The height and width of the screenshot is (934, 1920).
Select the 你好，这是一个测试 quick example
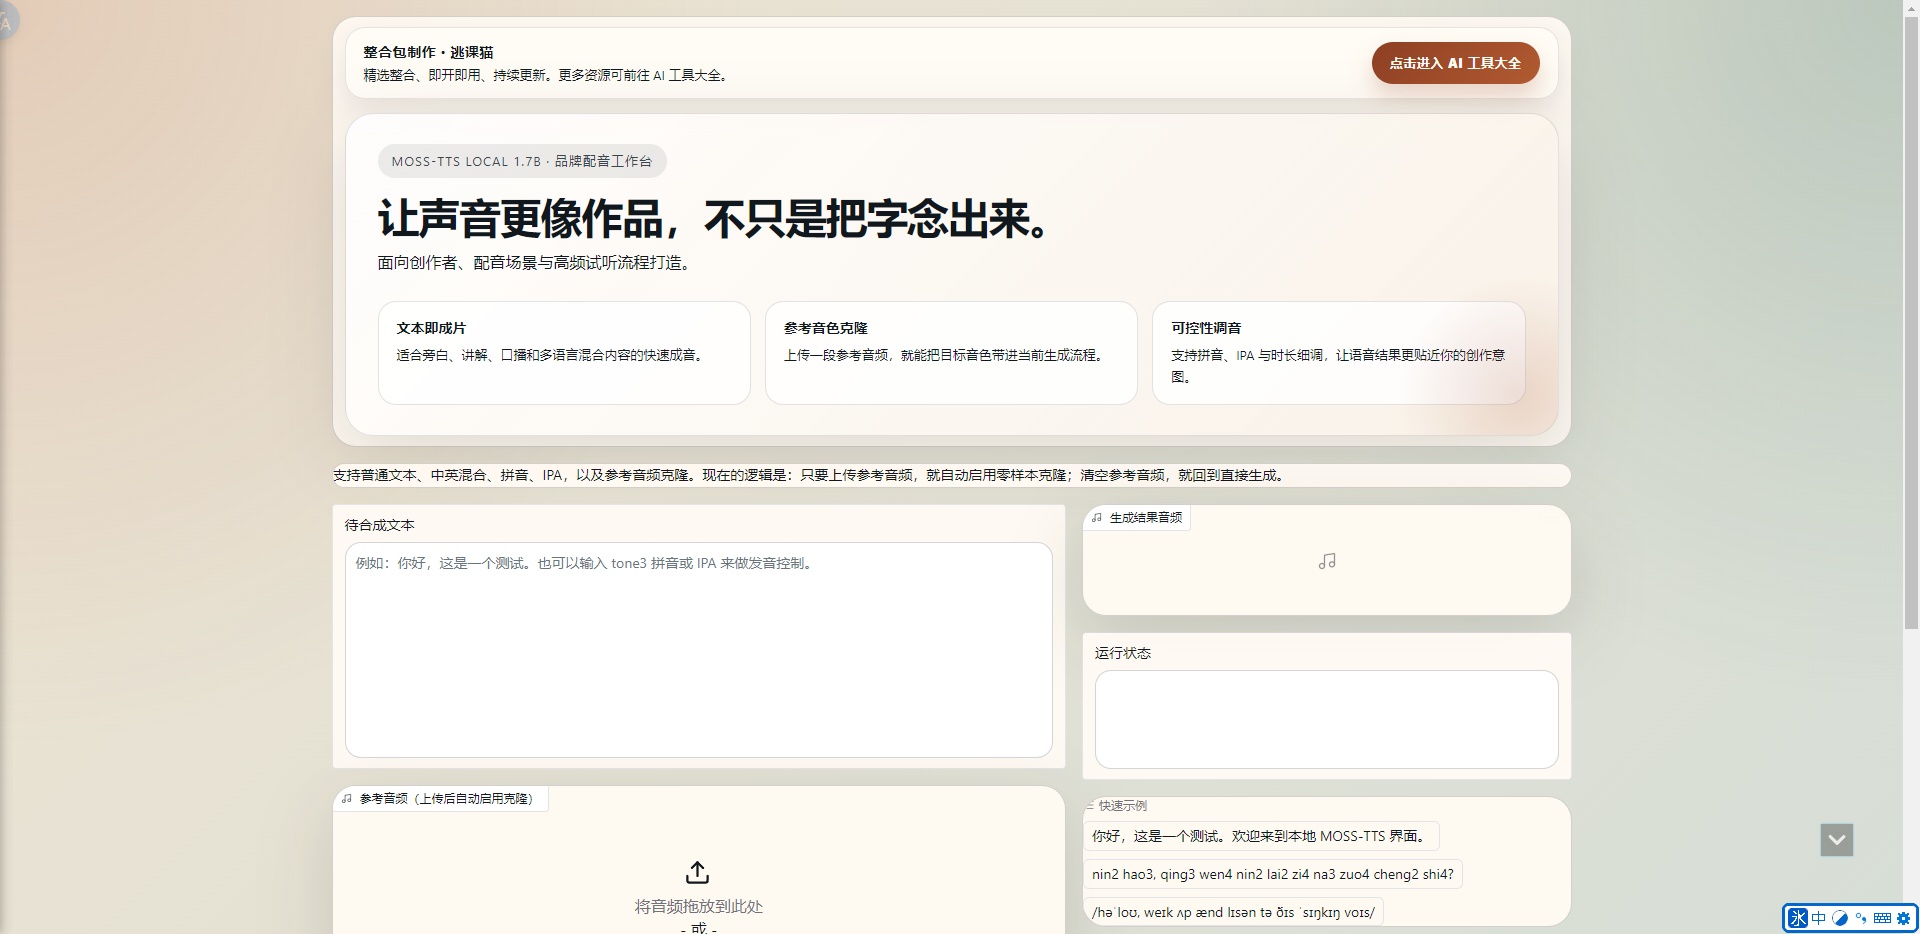click(1261, 836)
